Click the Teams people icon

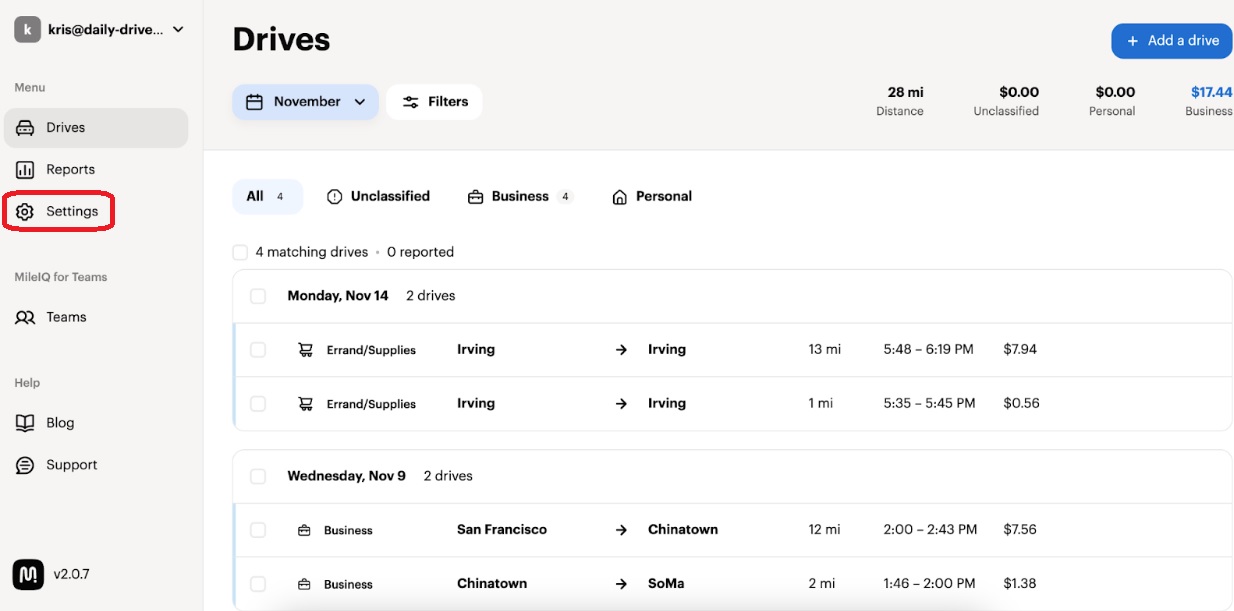click(25, 317)
